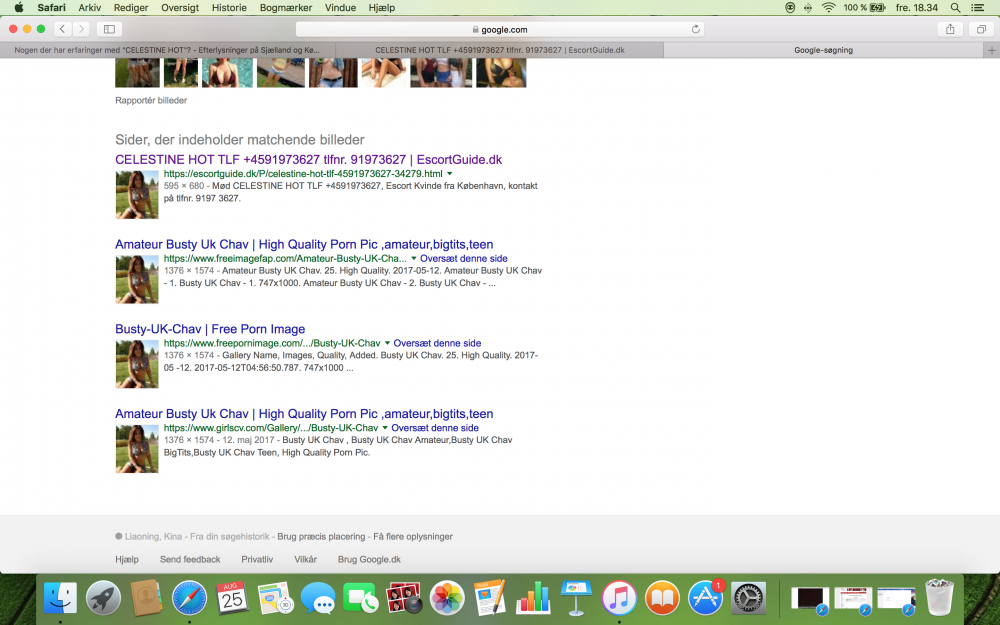1000x625 pixels.
Task: Open the Vindue menu
Action: (x=341, y=8)
